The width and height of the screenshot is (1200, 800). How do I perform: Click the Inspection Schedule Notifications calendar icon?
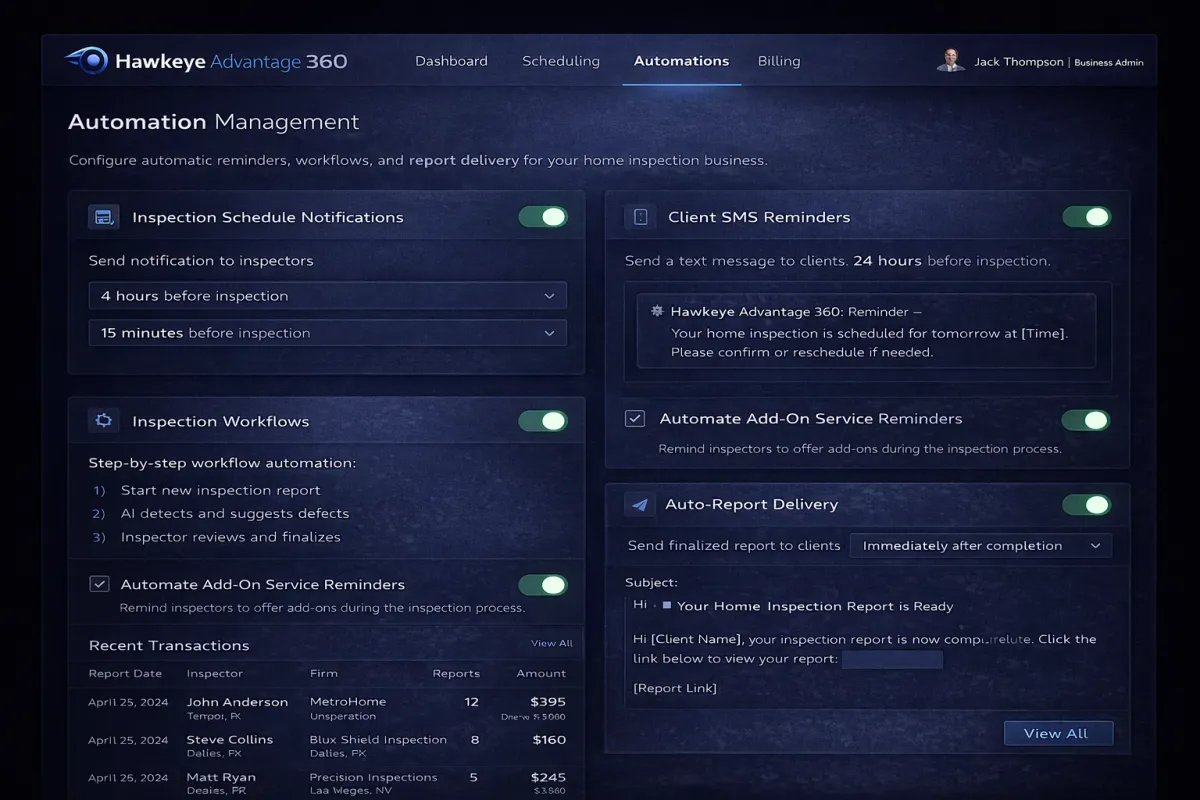coord(103,217)
